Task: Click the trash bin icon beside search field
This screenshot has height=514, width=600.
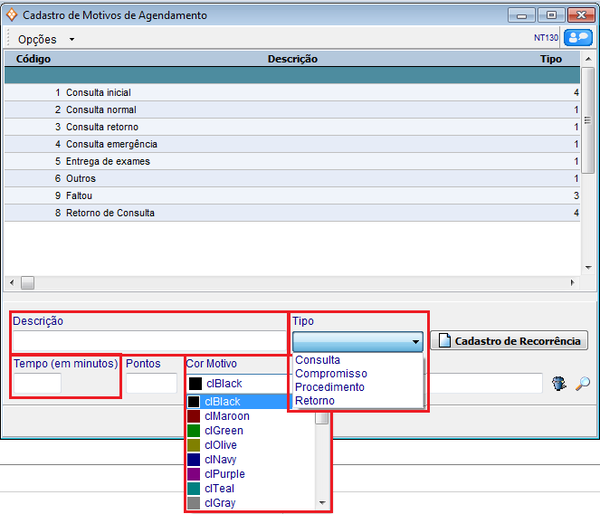Action: [560, 383]
